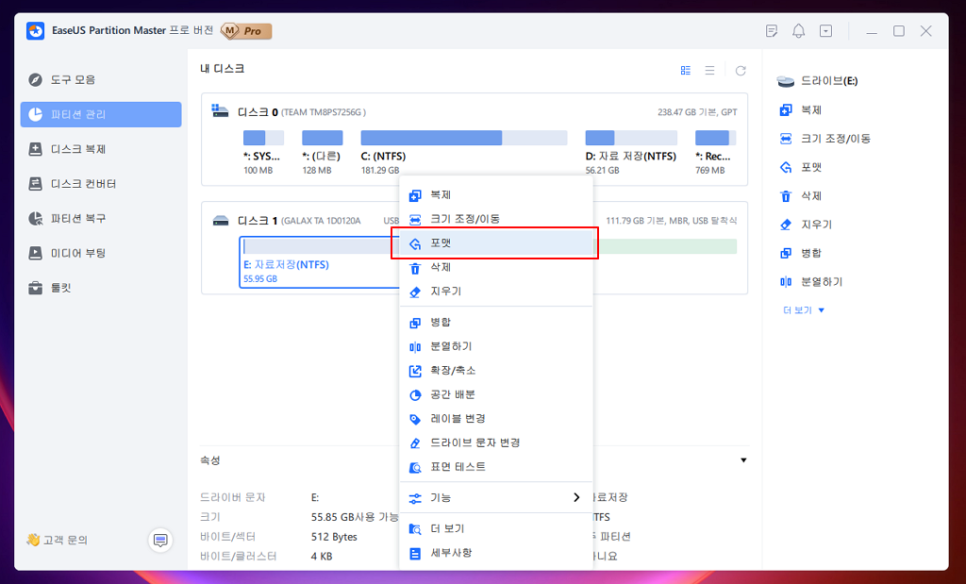Open the title bar dropdown menu icon

coord(826,31)
